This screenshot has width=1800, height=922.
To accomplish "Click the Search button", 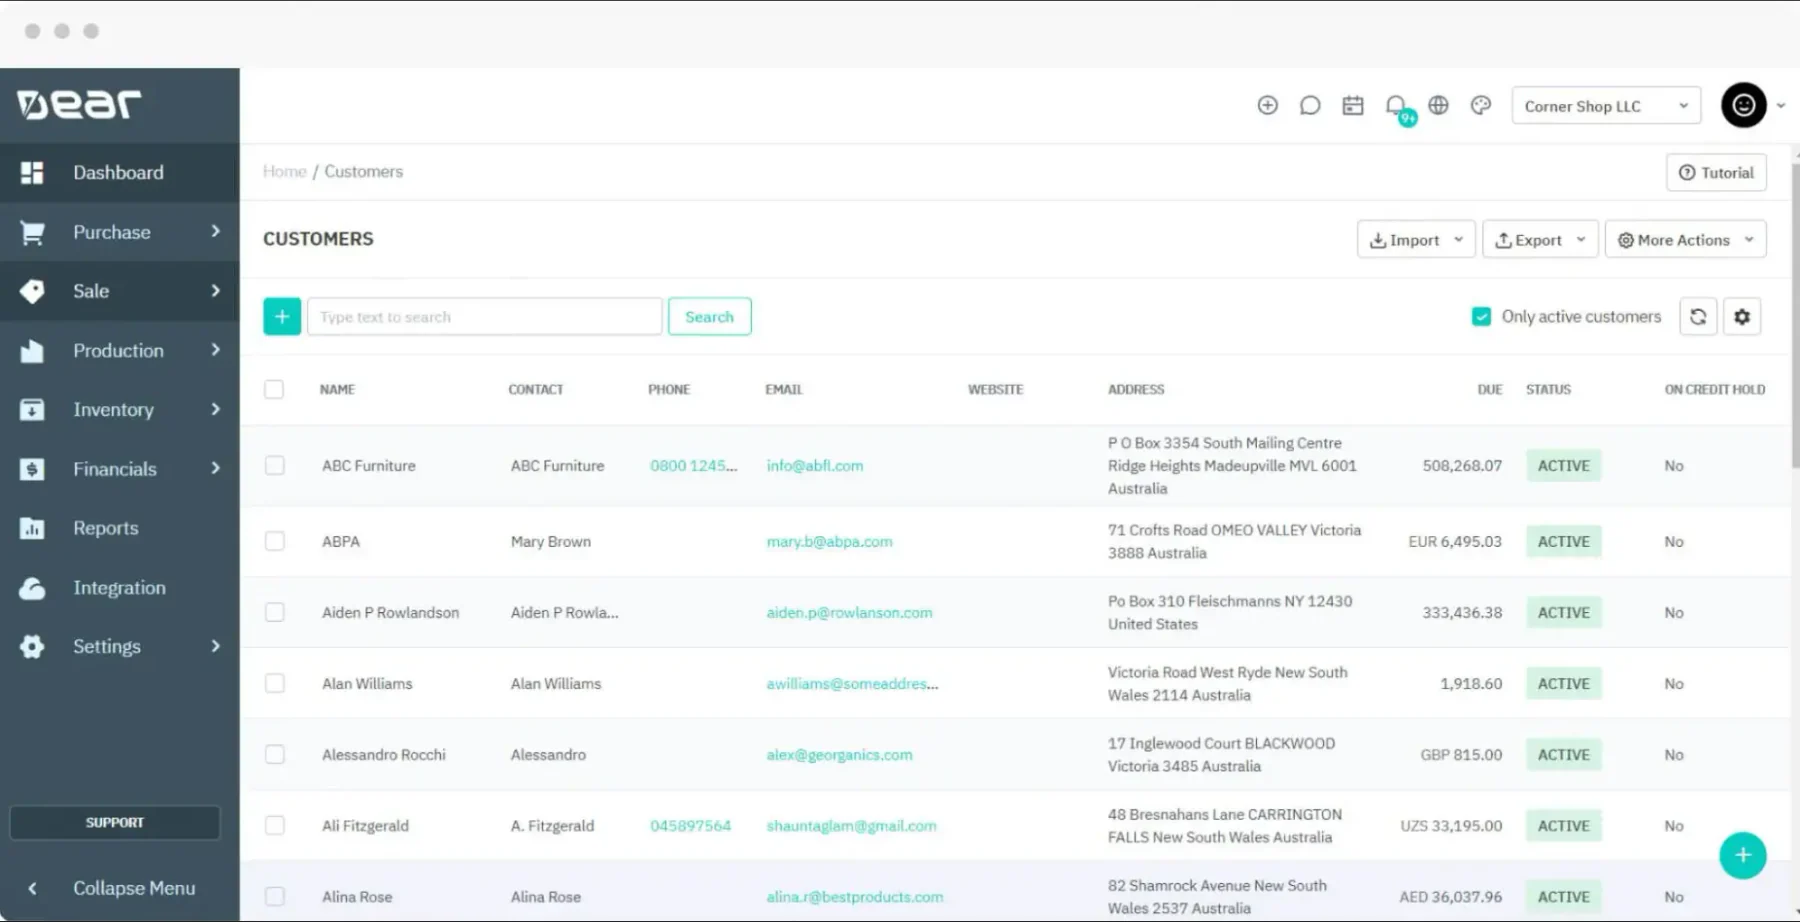I will (710, 317).
